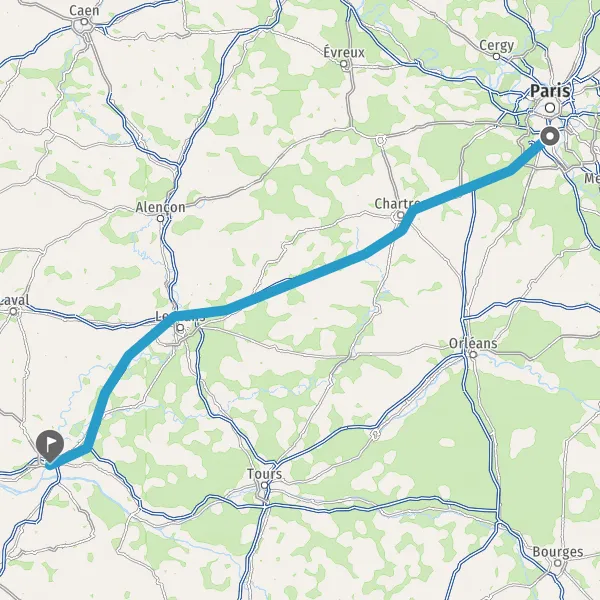Click the Tours city marker dot
Screen dimensions: 600x600
264,485
